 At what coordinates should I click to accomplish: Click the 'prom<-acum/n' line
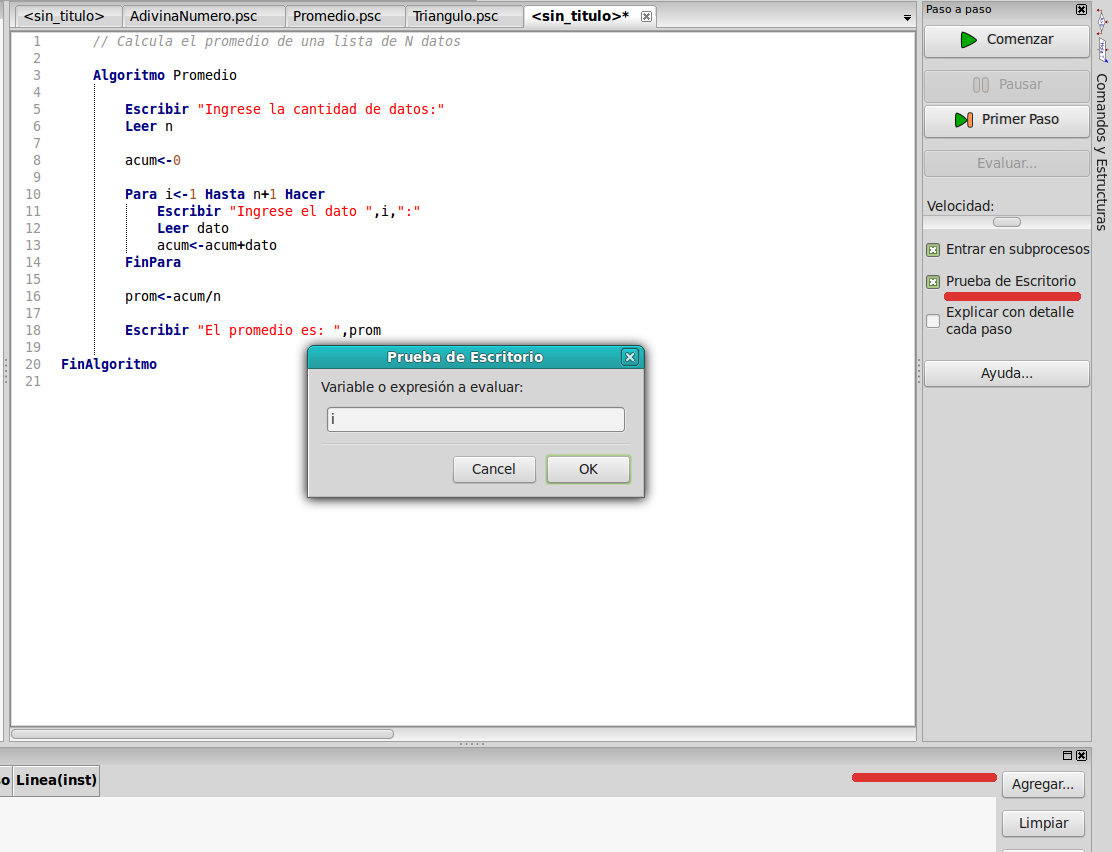(x=173, y=297)
